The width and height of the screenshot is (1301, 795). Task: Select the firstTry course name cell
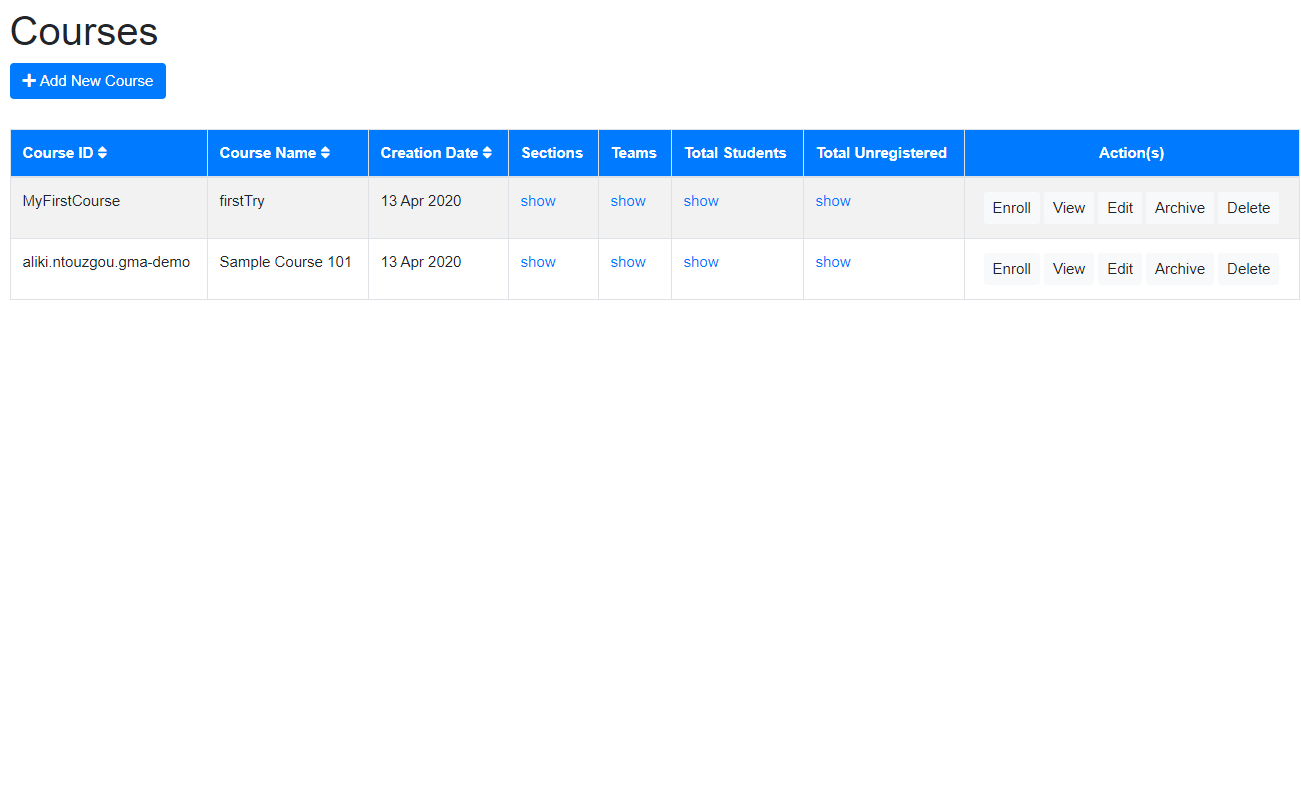288,208
